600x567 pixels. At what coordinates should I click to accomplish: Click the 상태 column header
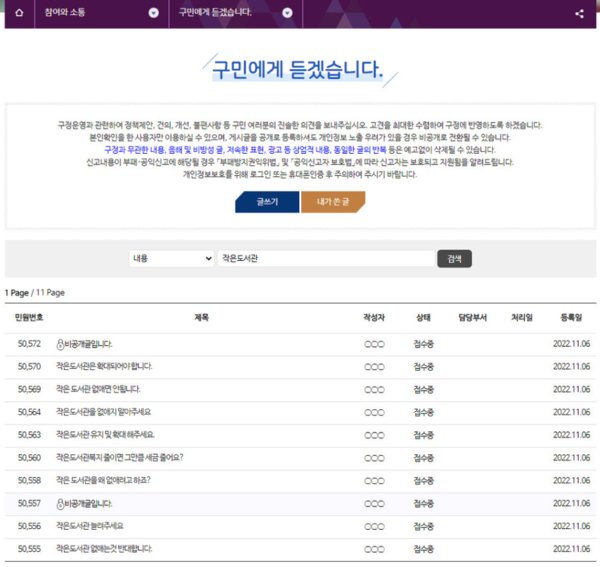(423, 317)
